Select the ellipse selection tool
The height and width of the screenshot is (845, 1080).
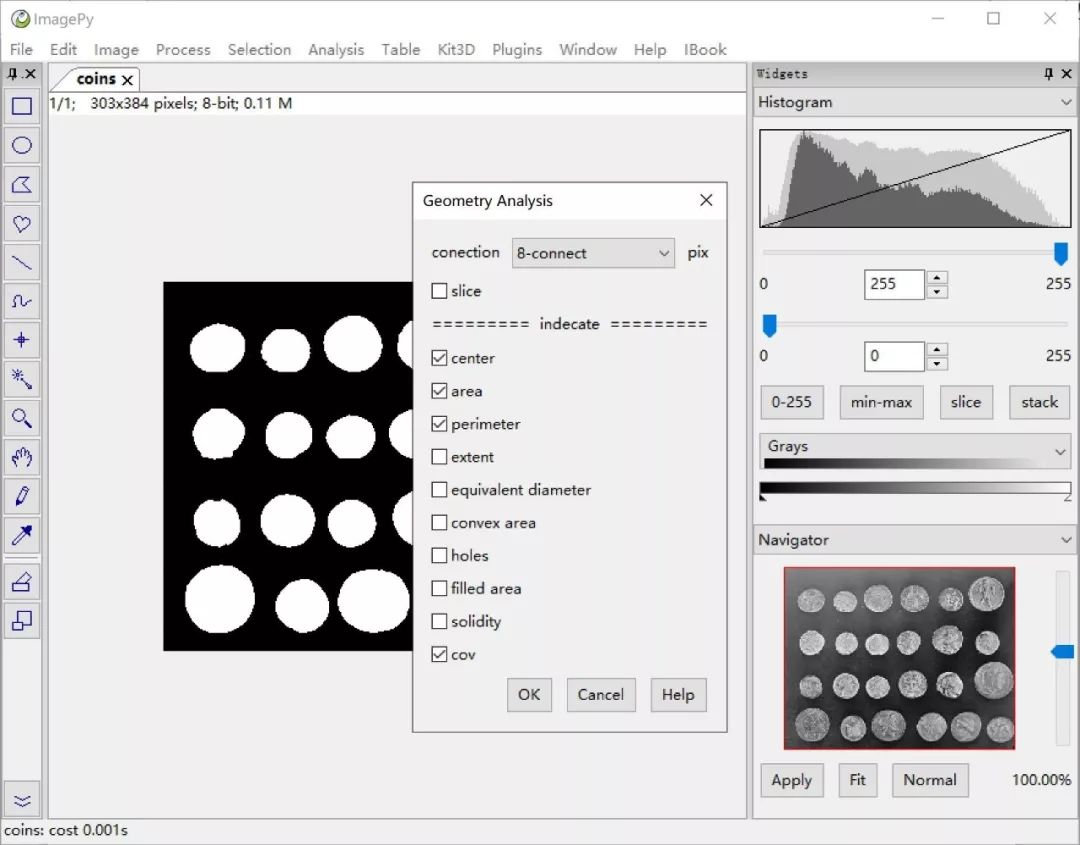point(22,145)
